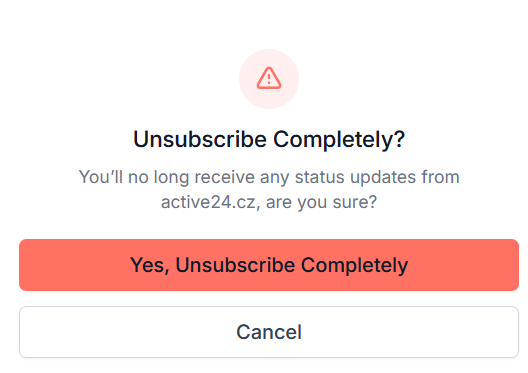
Task: Click the white outlined Cancel button
Action: (x=269, y=332)
